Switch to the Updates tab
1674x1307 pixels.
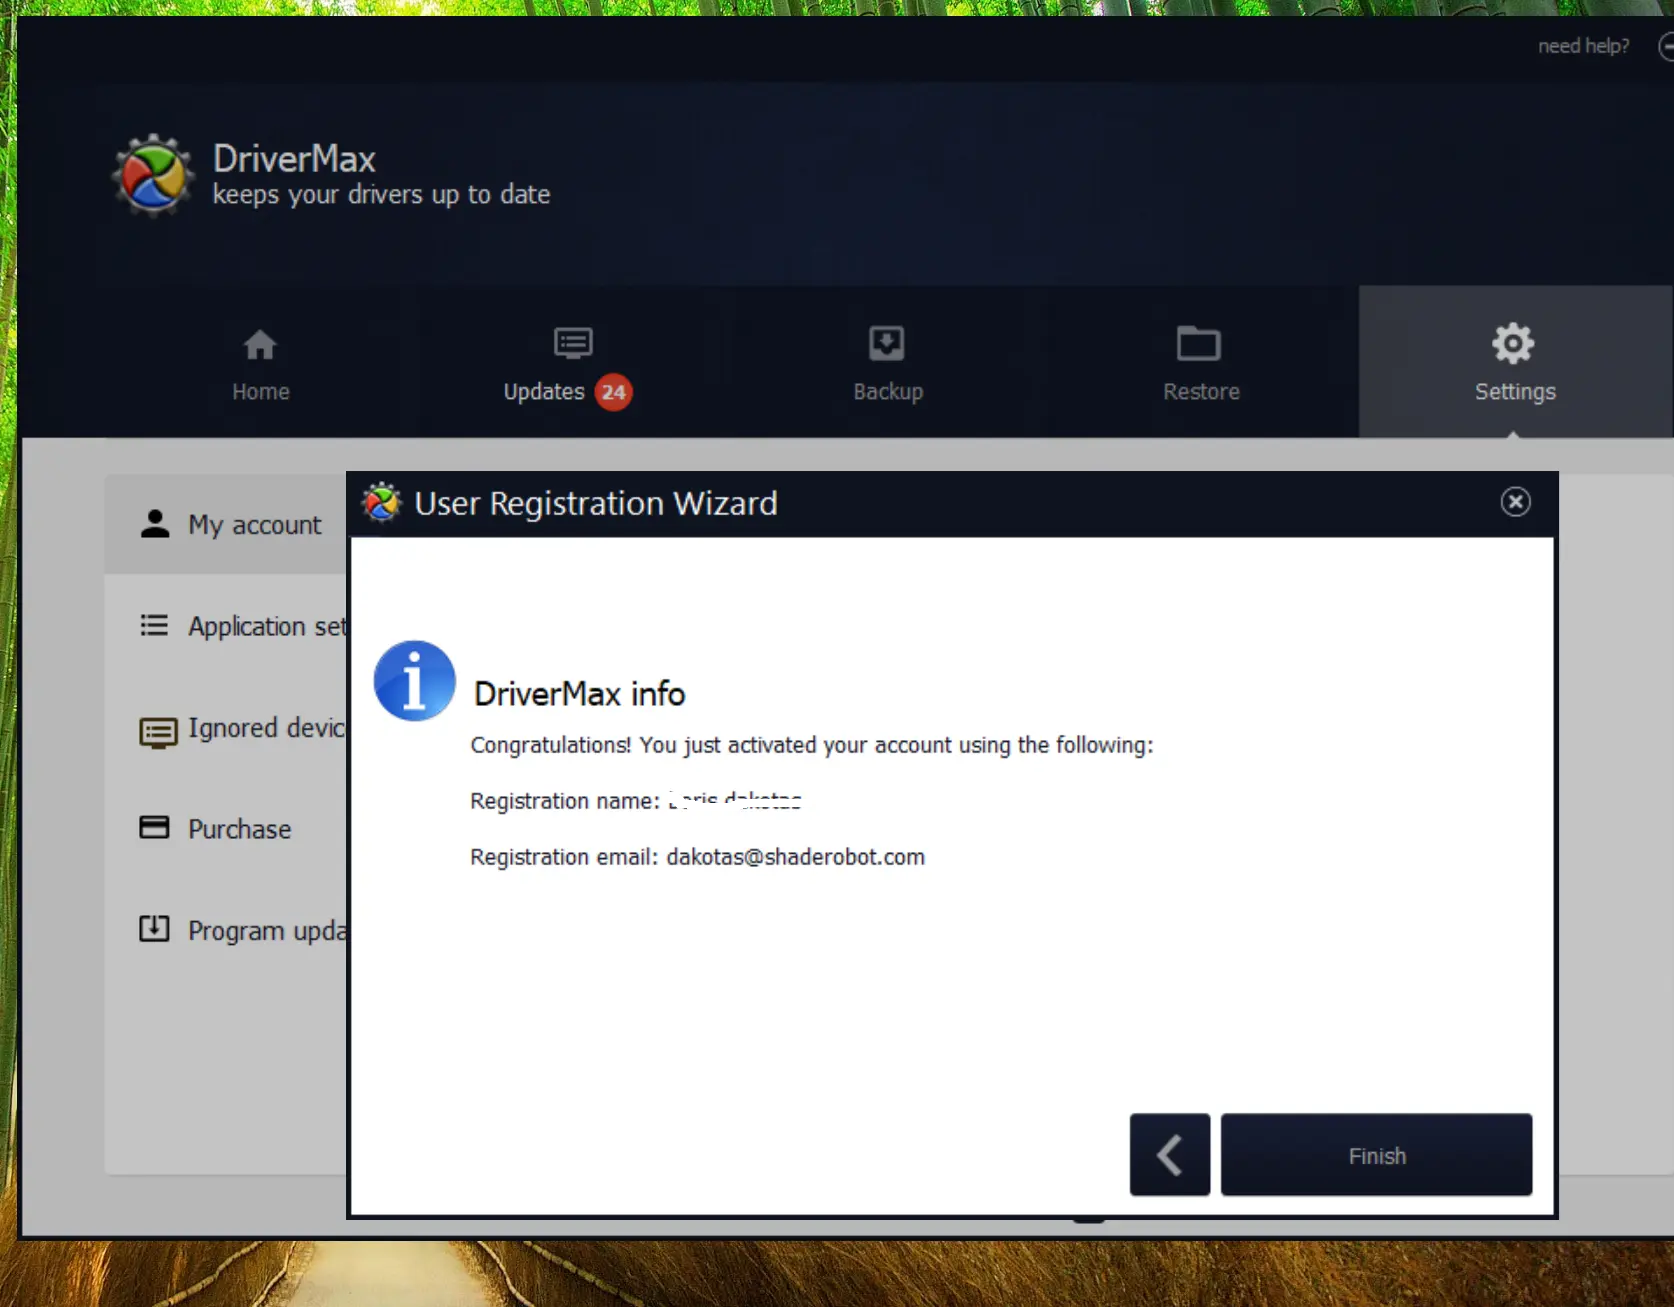point(572,364)
